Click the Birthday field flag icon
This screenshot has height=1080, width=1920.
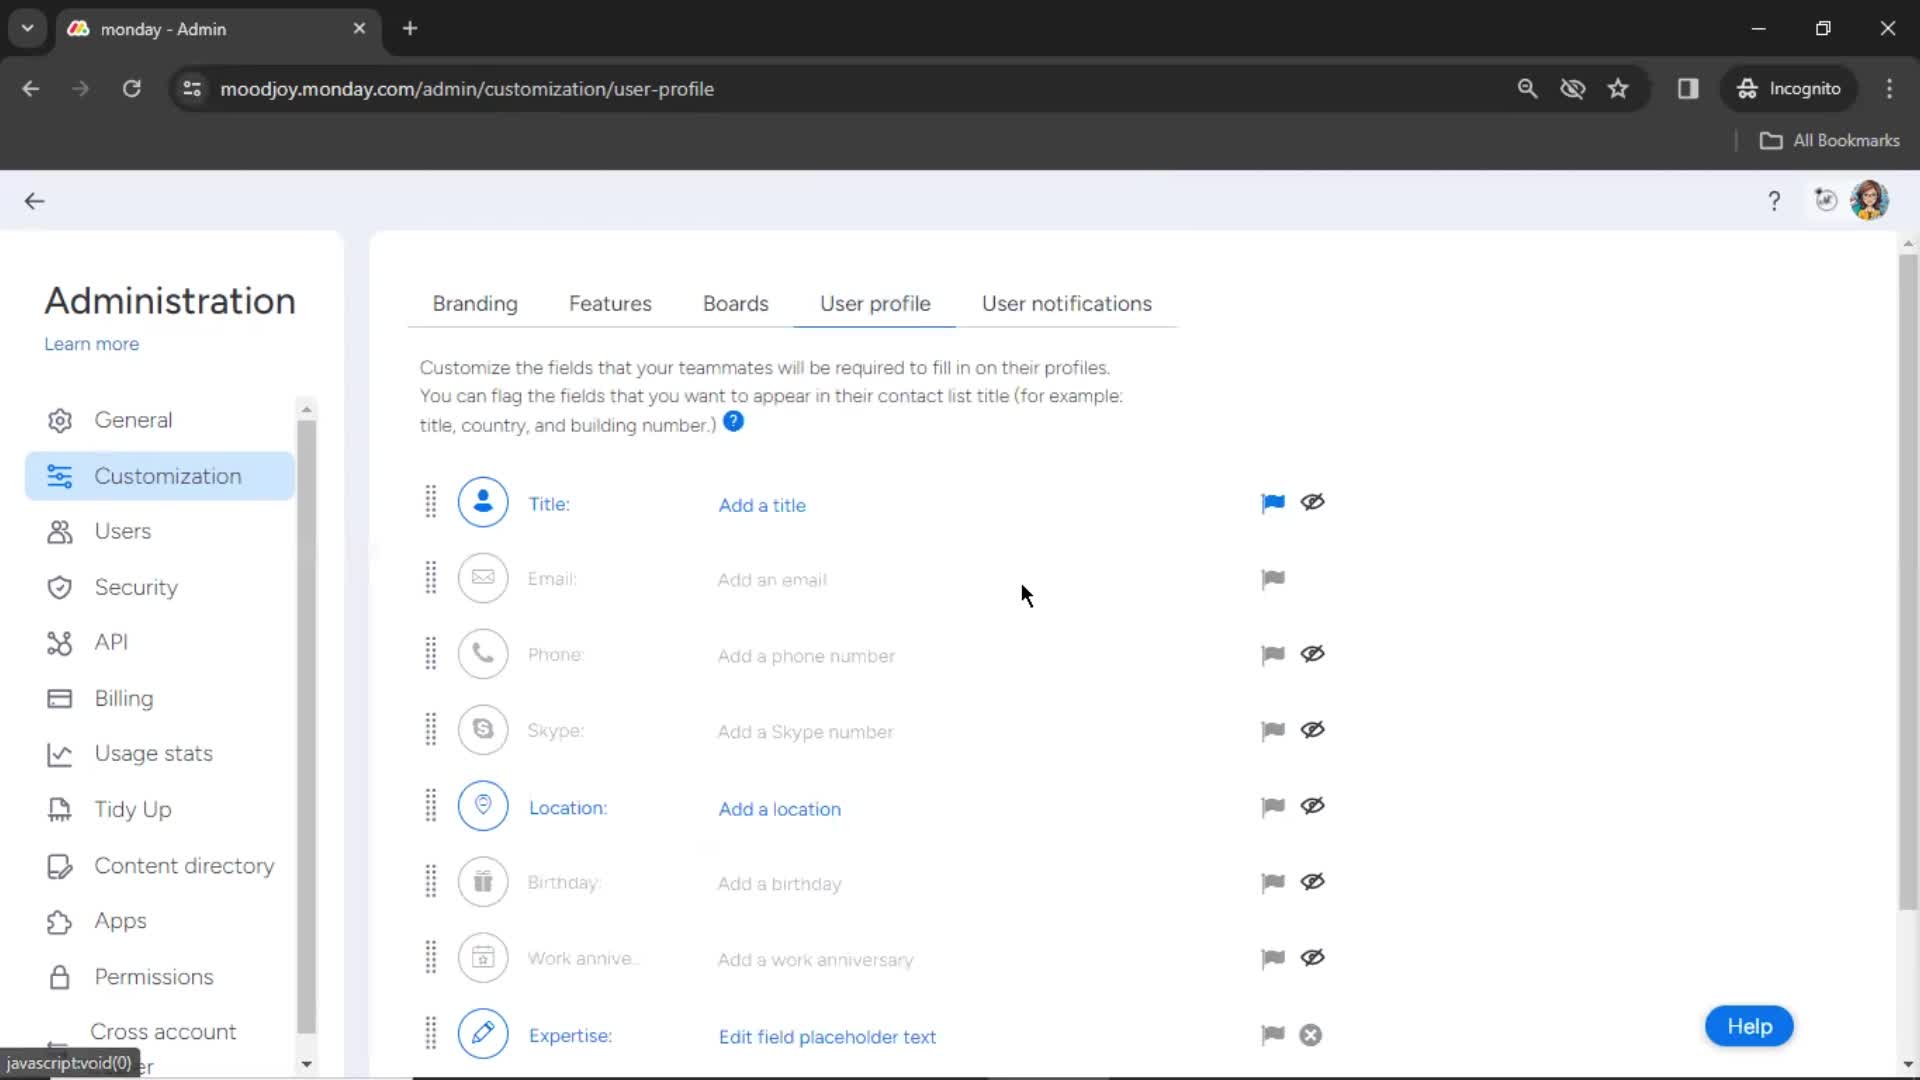[x=1270, y=881]
